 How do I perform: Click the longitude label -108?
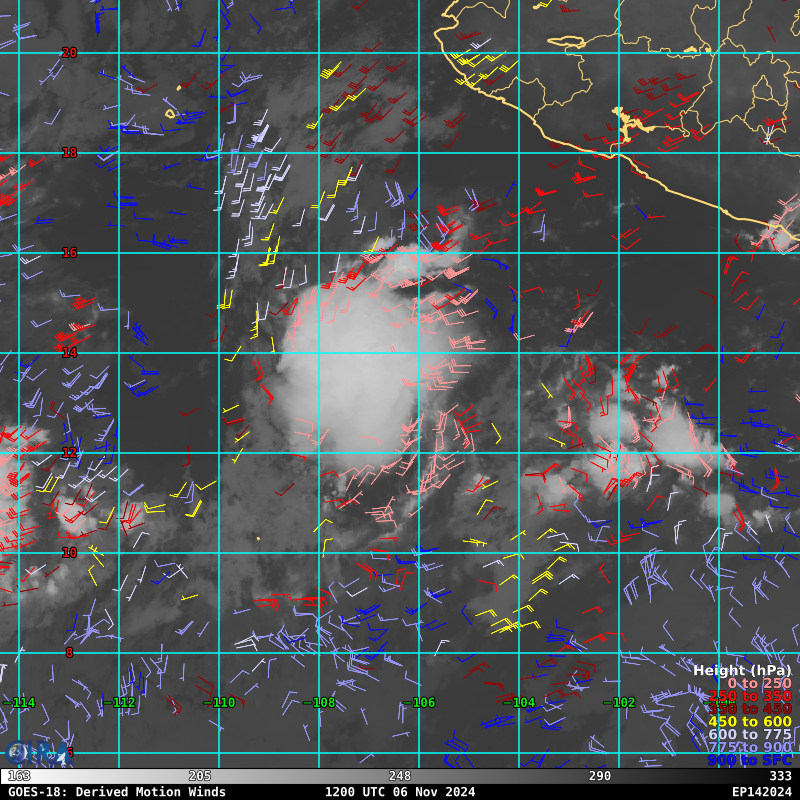tap(319, 703)
